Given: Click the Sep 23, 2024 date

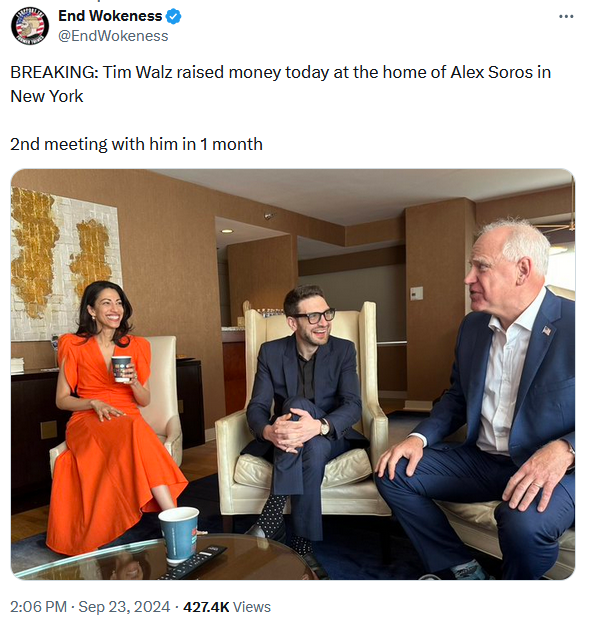Looking at the screenshot, I should 124,607.
